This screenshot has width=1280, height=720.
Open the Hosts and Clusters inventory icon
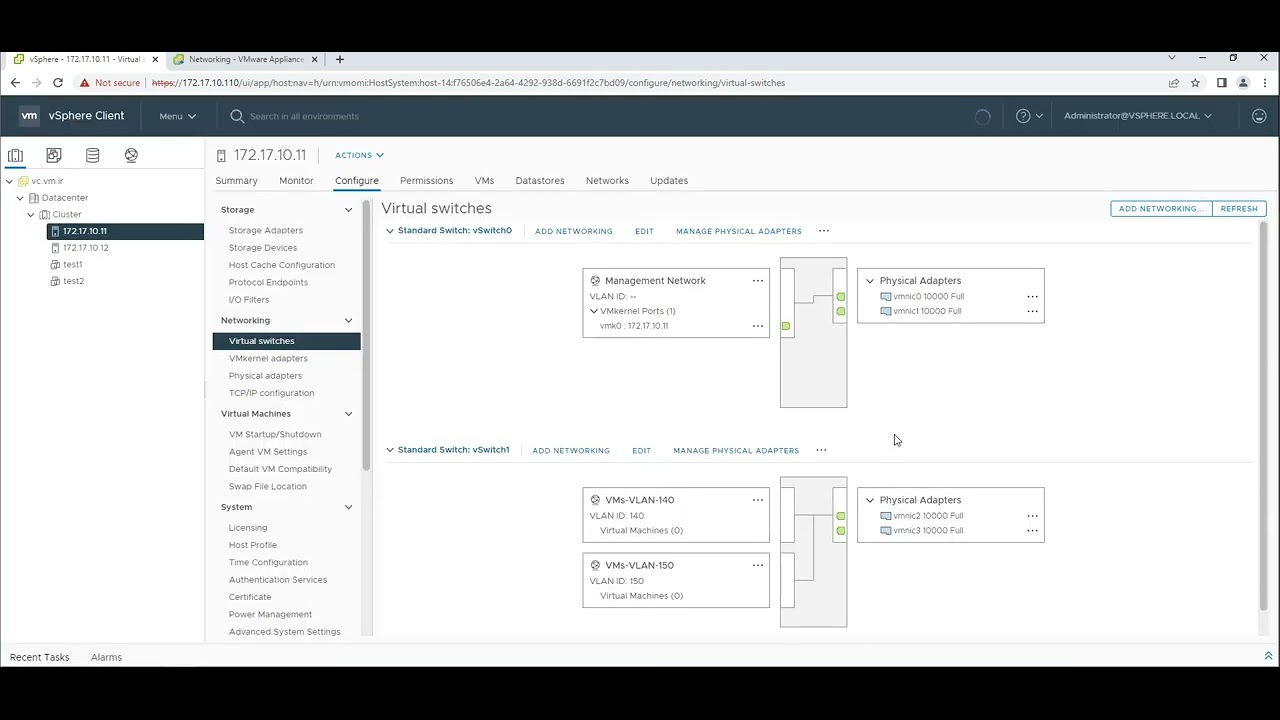click(15, 155)
